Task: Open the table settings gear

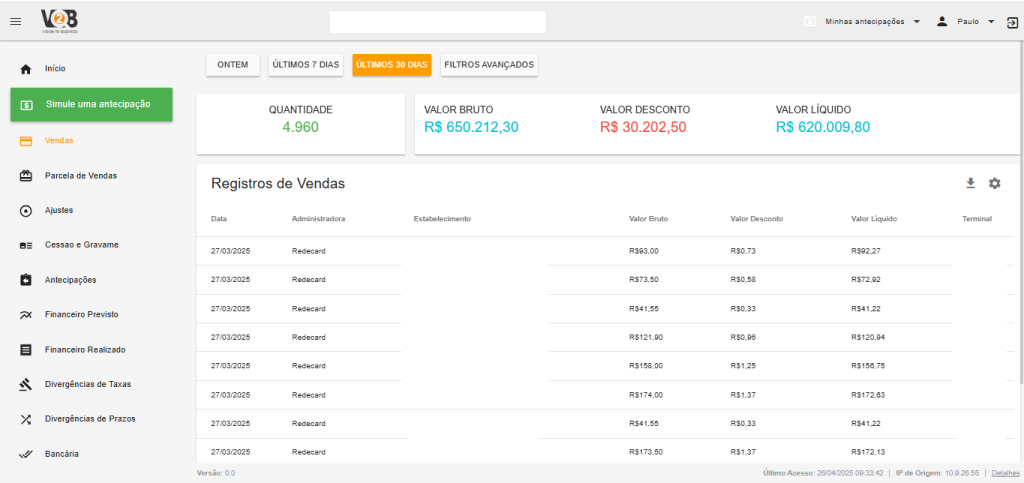Action: pyautogui.click(x=994, y=183)
